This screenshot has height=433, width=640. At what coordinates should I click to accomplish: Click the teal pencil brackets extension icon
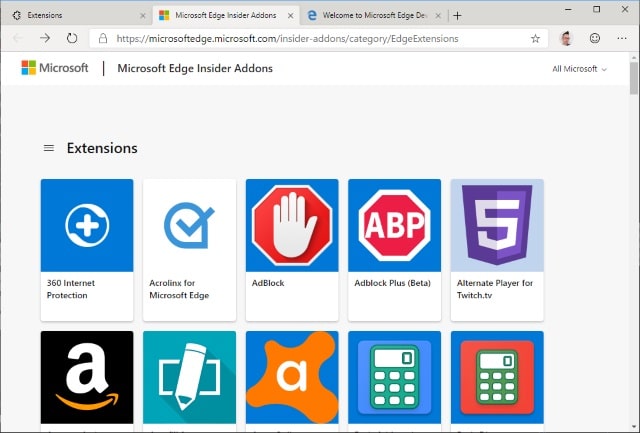coord(189,380)
